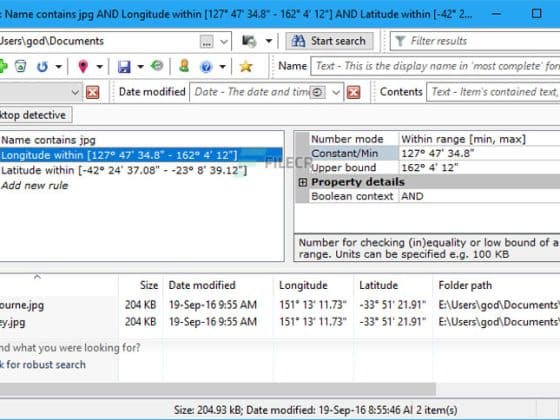Click the blue help question icon
560x420 pixels.
(206, 66)
